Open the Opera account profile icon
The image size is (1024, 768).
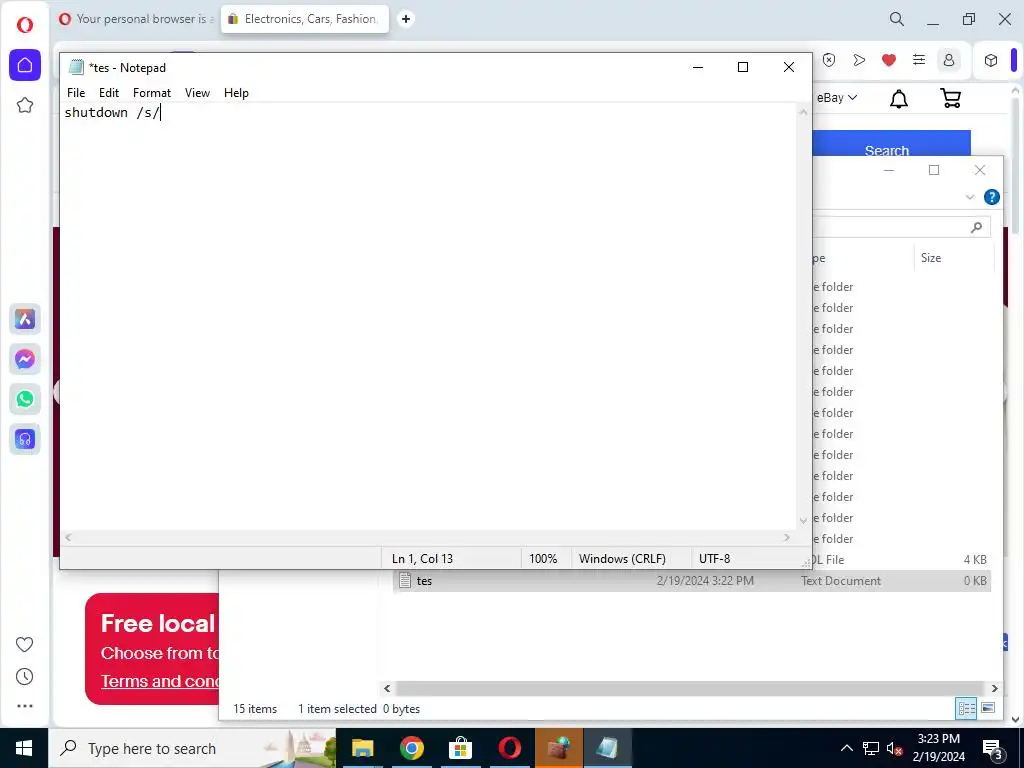tap(949, 60)
